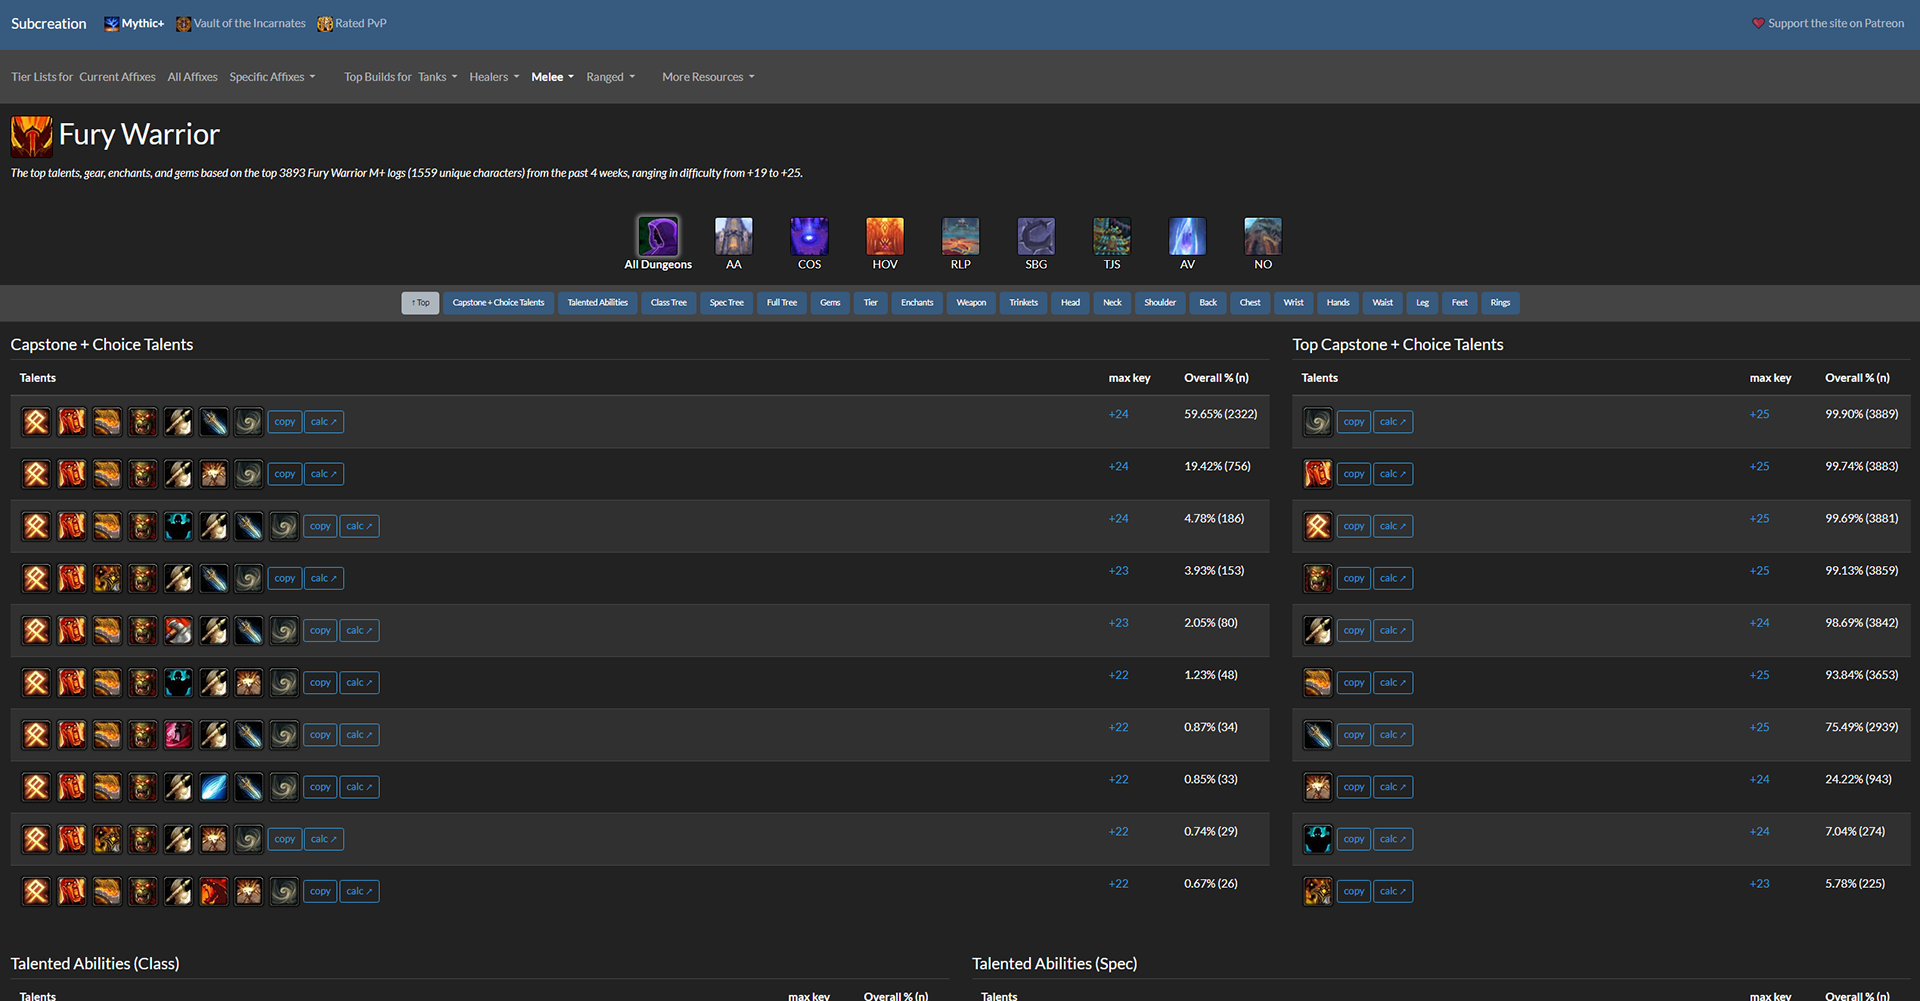Copy the 59.65% talent build
Image resolution: width=1920 pixels, height=1001 pixels.
(x=285, y=422)
